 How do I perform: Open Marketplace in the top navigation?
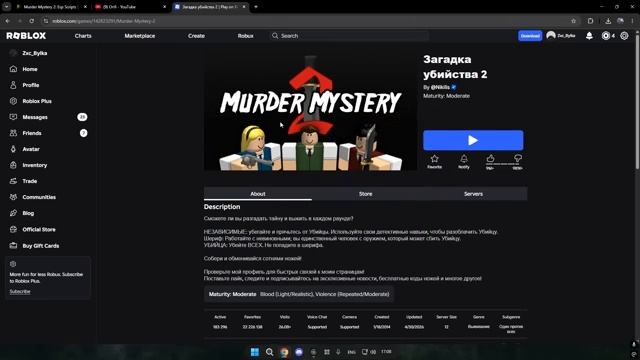140,36
